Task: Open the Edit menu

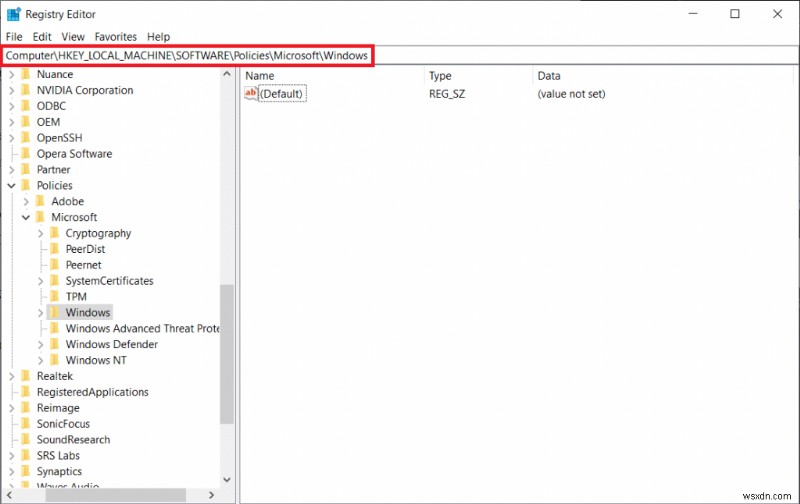Action: [42, 37]
